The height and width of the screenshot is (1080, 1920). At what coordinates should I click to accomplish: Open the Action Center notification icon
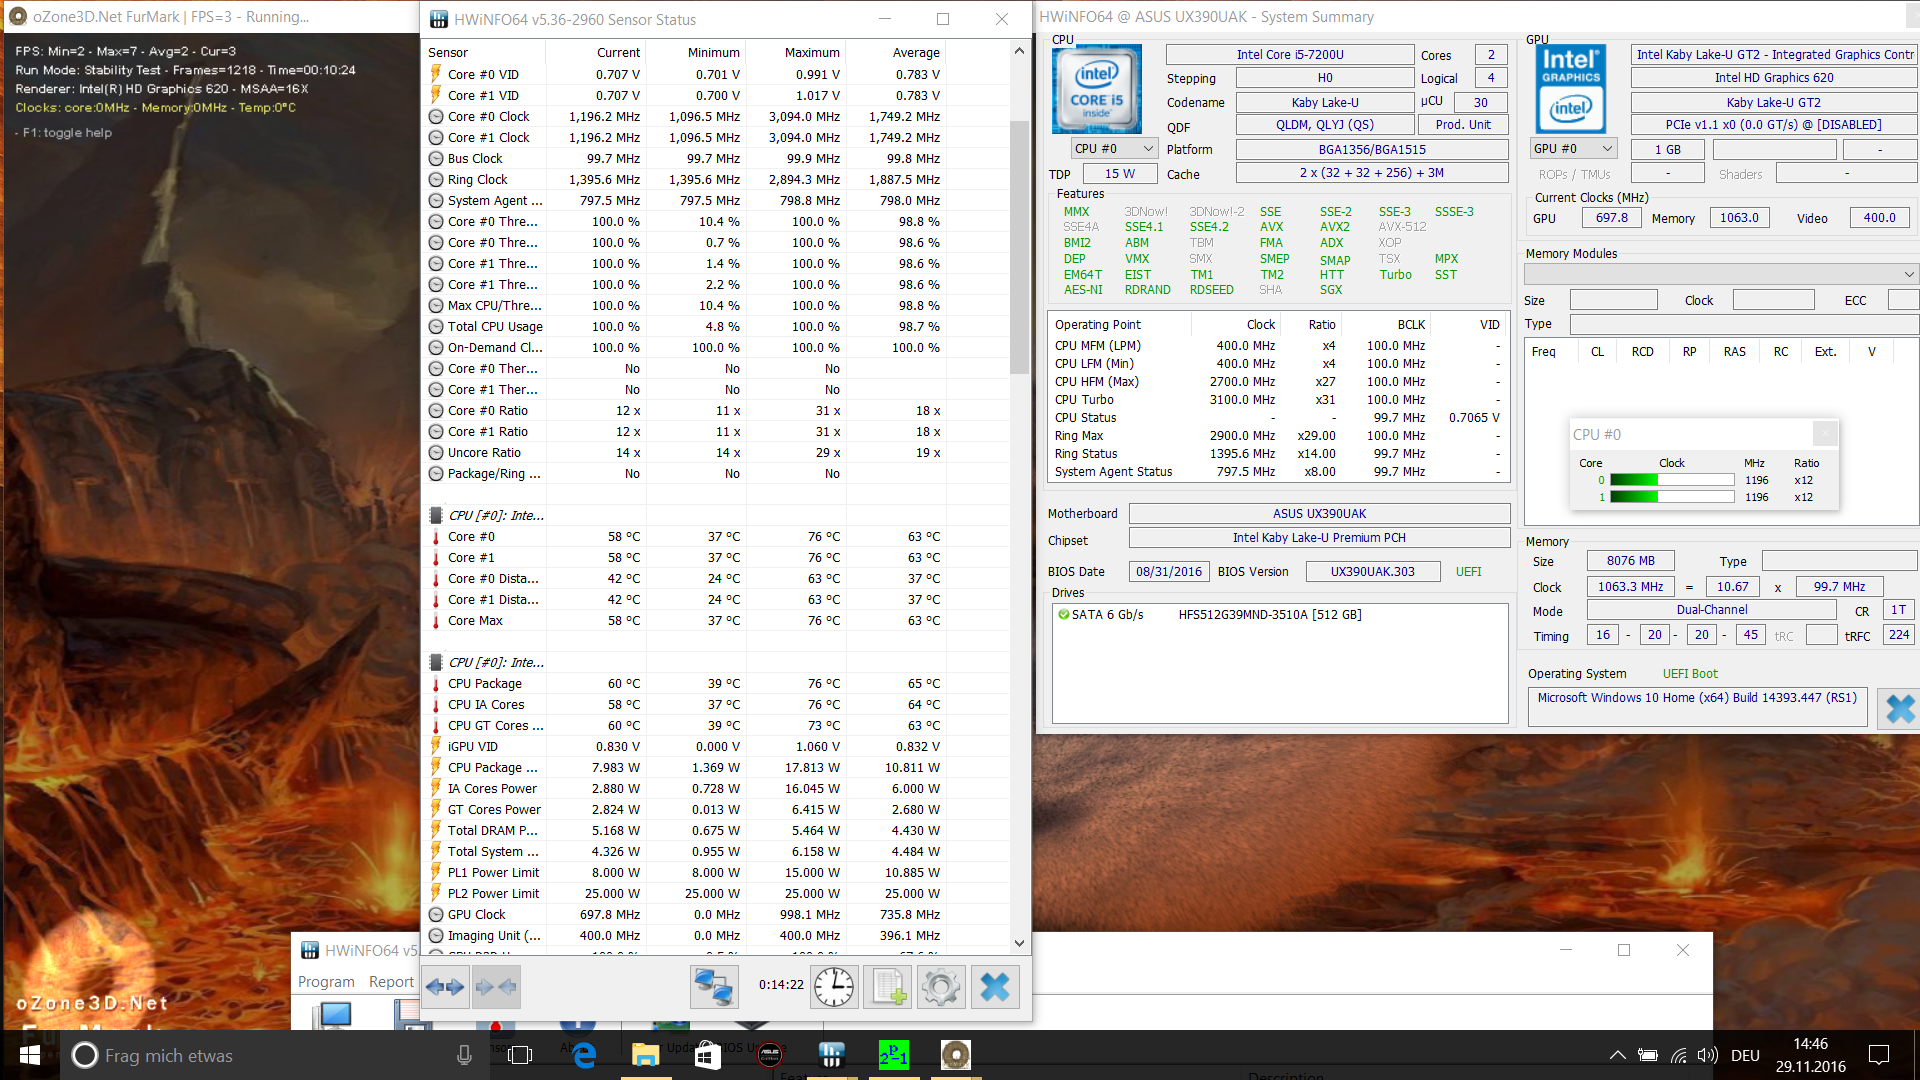point(1879,1055)
